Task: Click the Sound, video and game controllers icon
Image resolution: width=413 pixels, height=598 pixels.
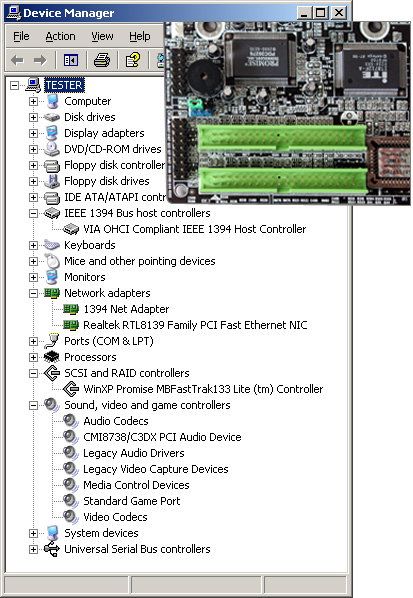Action: tap(52, 405)
